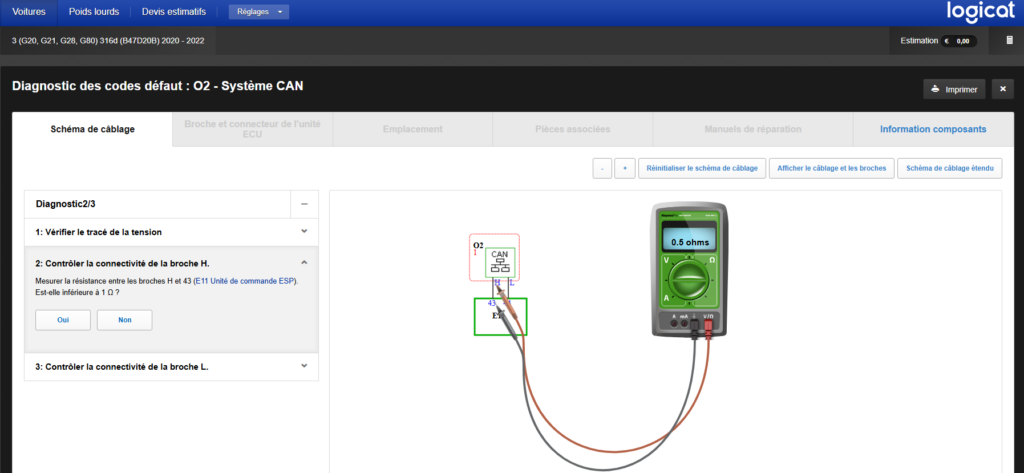Open the Poids lourds menu
Screen dimensions: 1024x473
click(94, 12)
